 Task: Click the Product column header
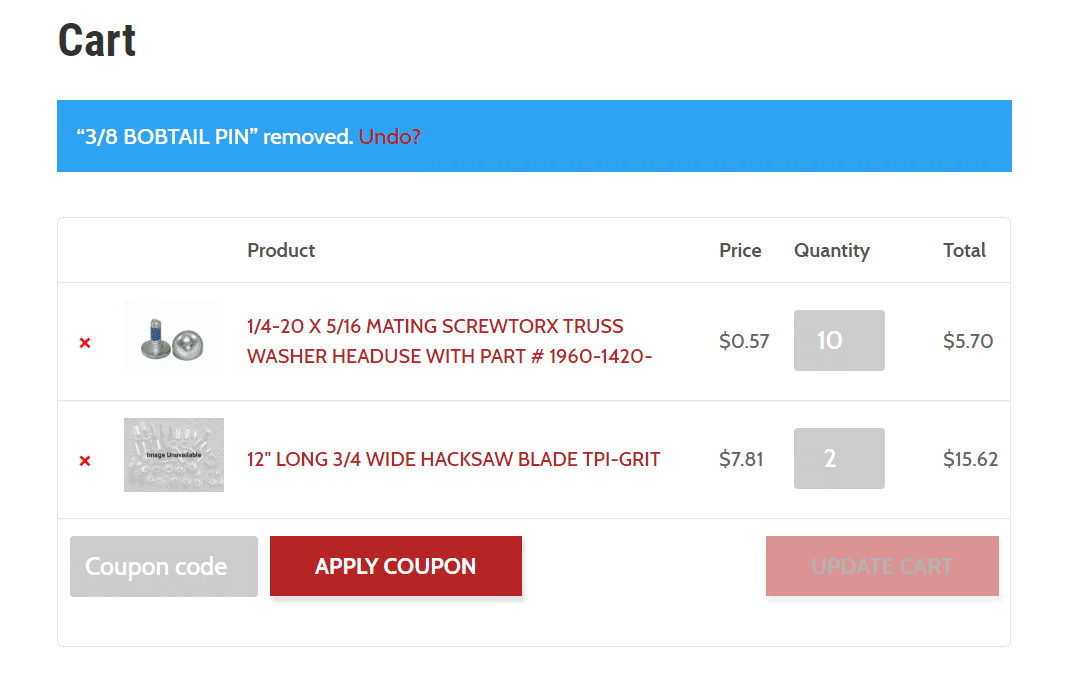281,250
